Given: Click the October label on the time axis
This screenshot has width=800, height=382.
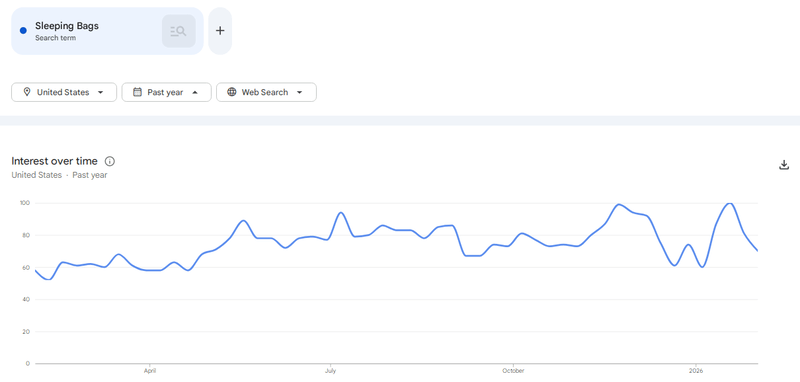Looking at the screenshot, I should [x=513, y=371].
